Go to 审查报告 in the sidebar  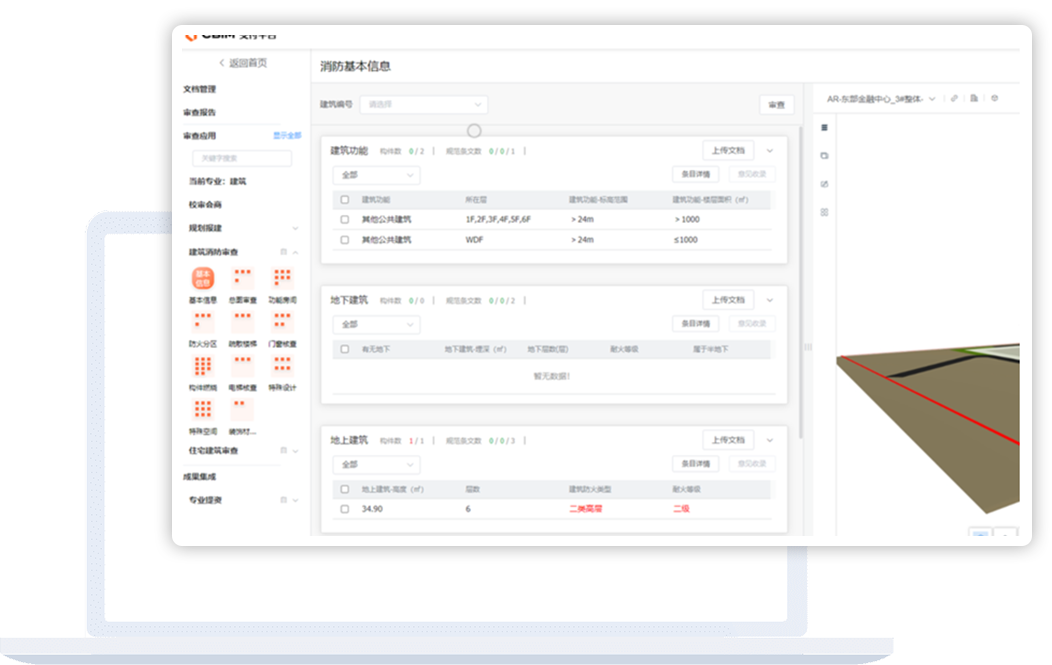pos(199,112)
